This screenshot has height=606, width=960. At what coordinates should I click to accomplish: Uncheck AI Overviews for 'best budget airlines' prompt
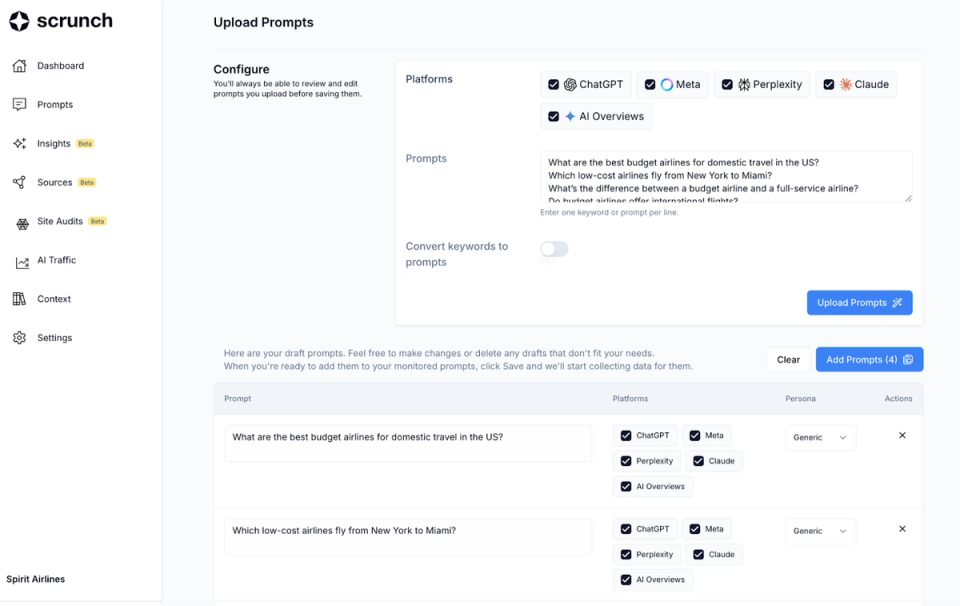pos(626,487)
